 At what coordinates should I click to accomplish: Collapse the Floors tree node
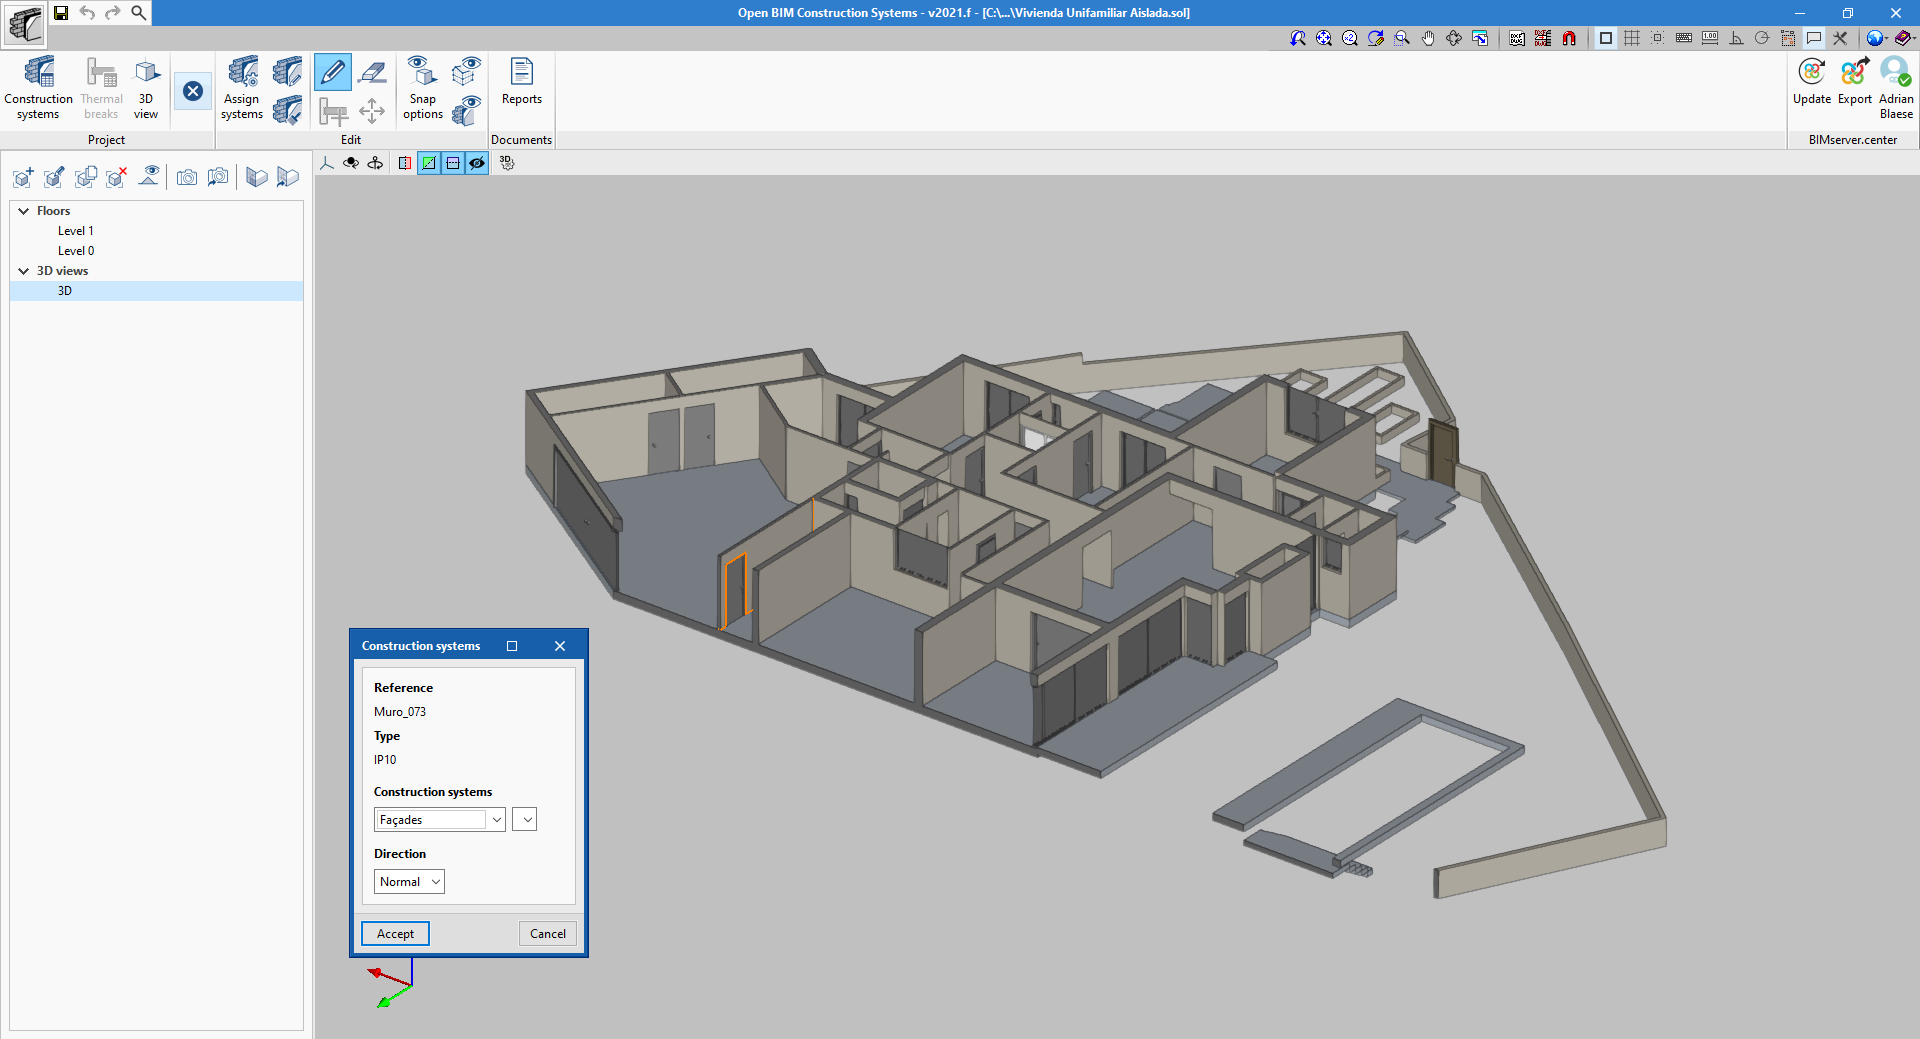pos(24,211)
